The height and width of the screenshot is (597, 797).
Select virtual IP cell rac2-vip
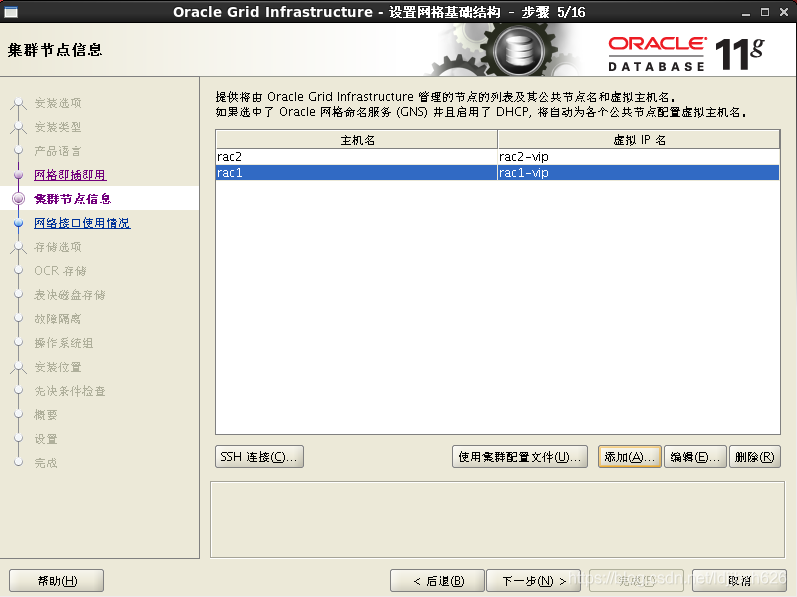[639, 156]
